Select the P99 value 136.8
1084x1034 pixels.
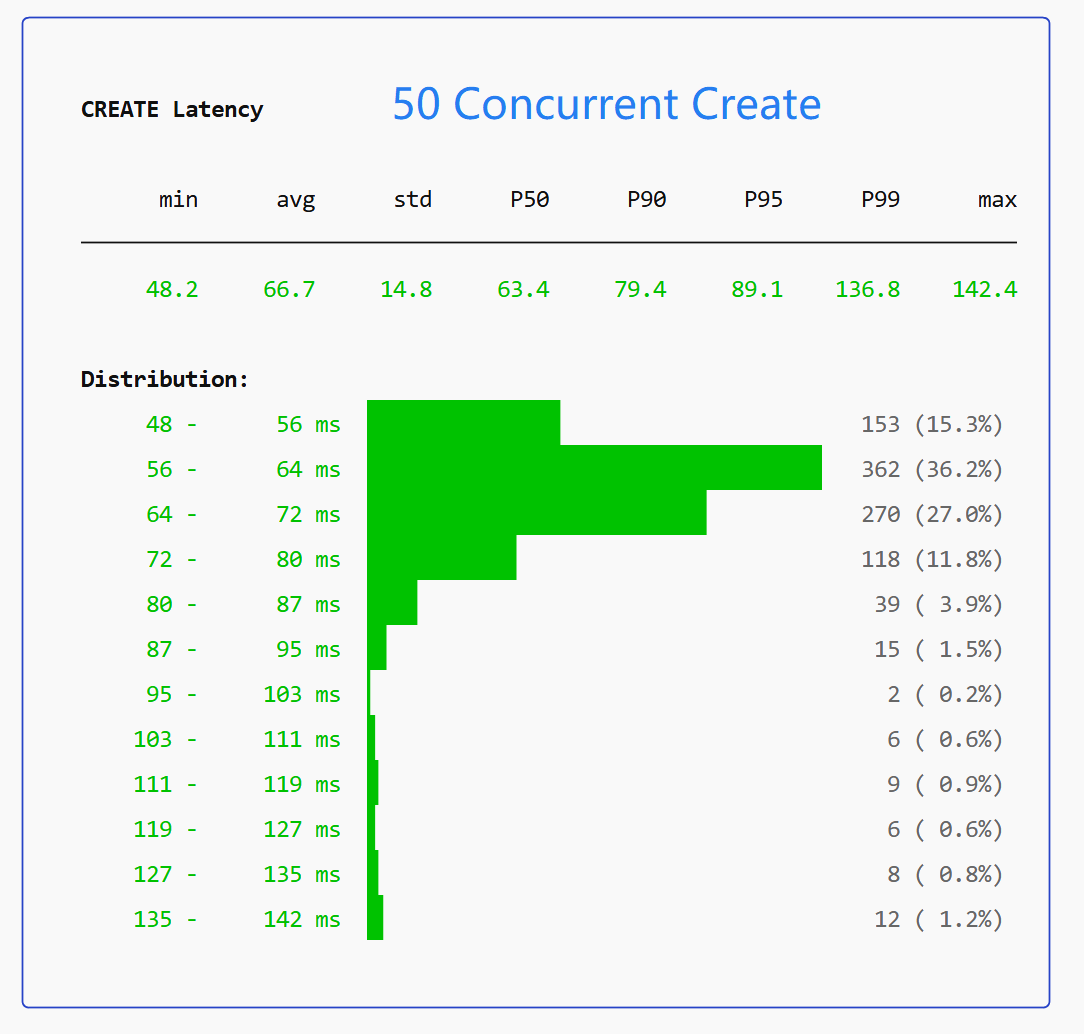(868, 289)
